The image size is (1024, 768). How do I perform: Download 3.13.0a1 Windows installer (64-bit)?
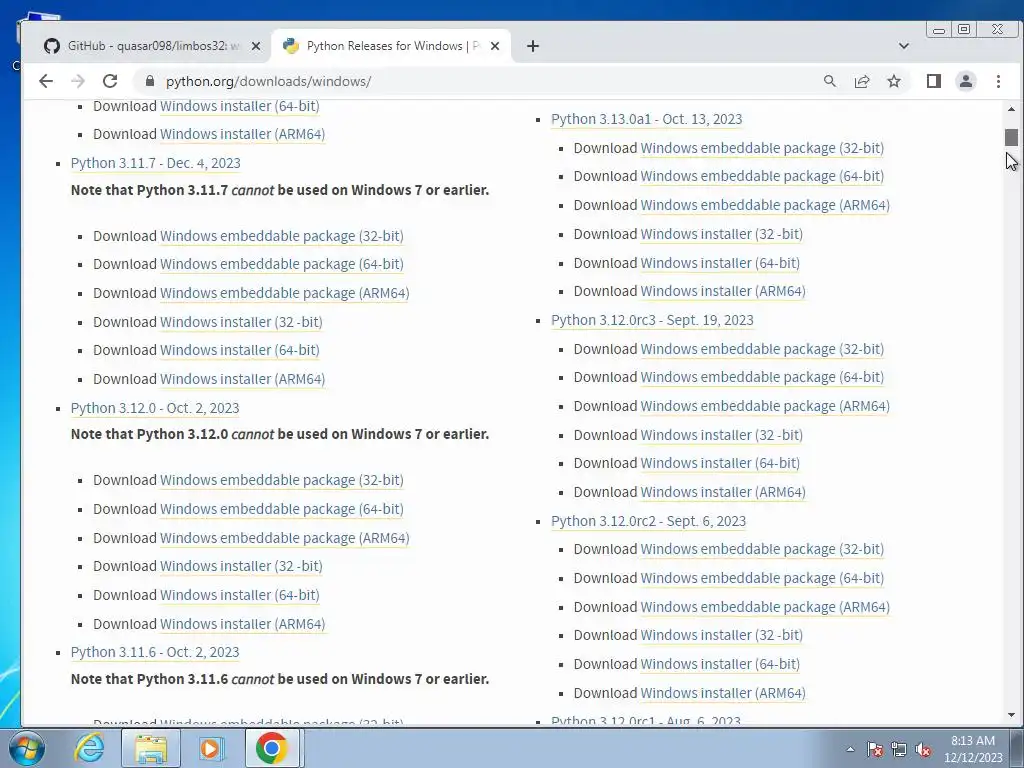(x=720, y=263)
